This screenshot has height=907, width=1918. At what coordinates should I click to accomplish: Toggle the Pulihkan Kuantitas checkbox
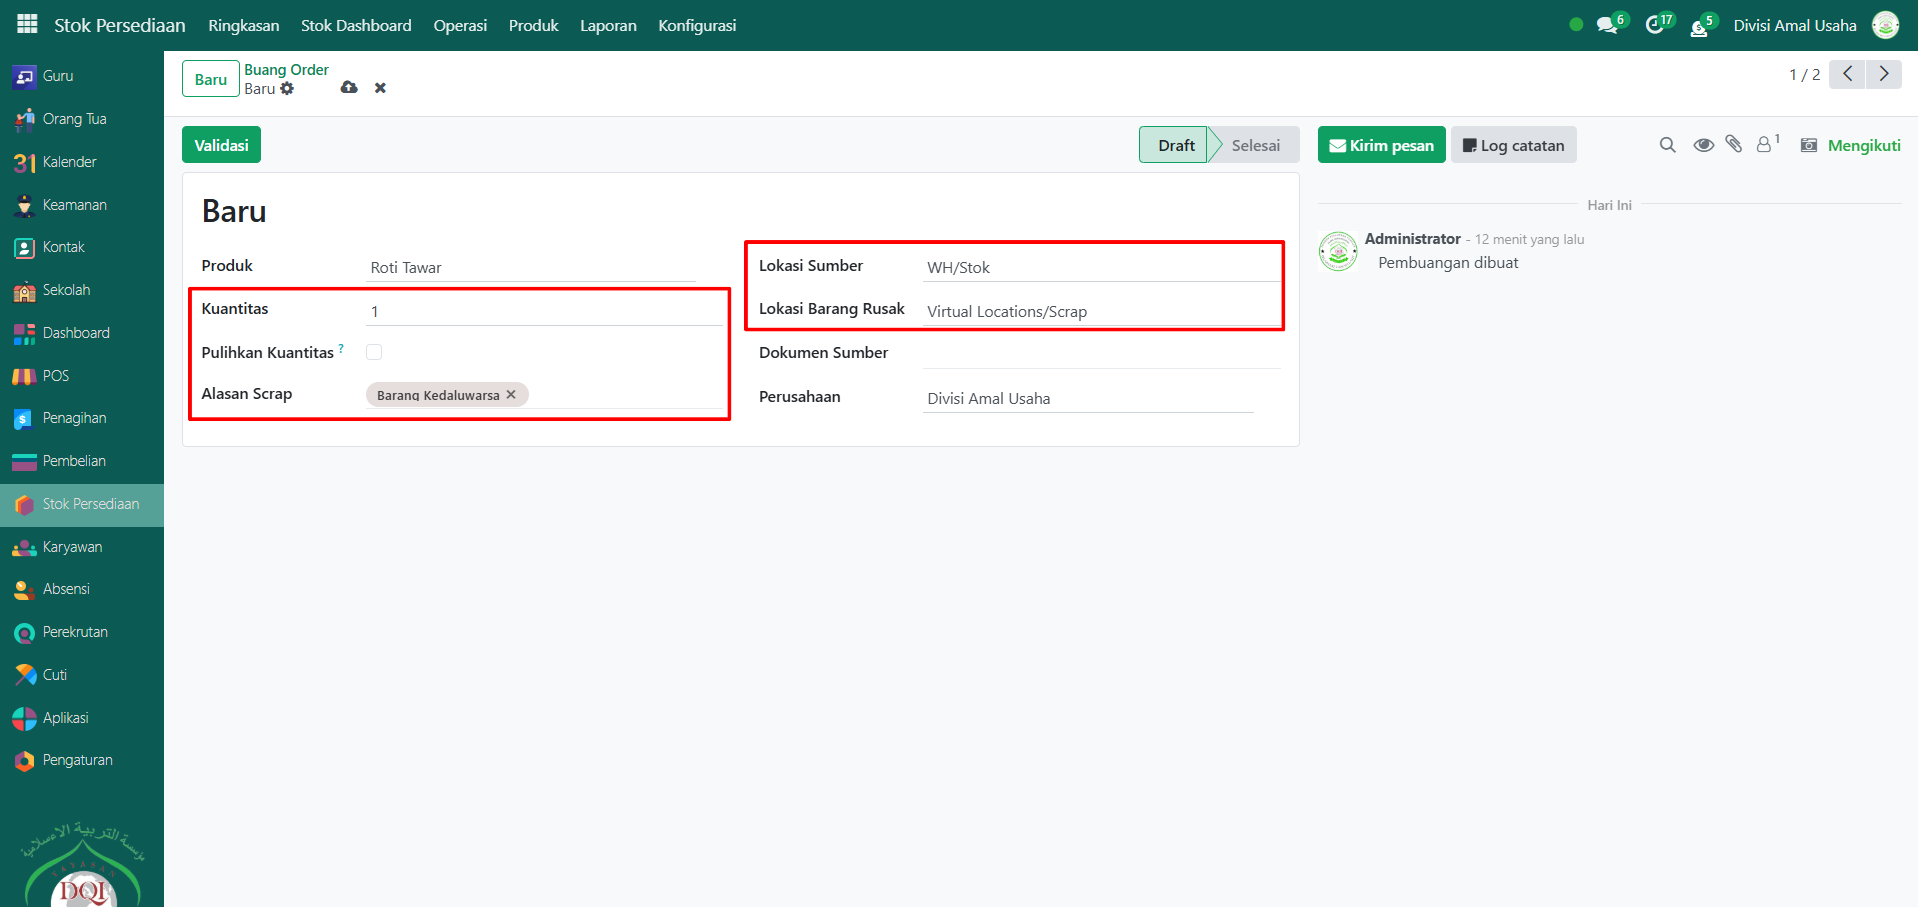(x=374, y=352)
